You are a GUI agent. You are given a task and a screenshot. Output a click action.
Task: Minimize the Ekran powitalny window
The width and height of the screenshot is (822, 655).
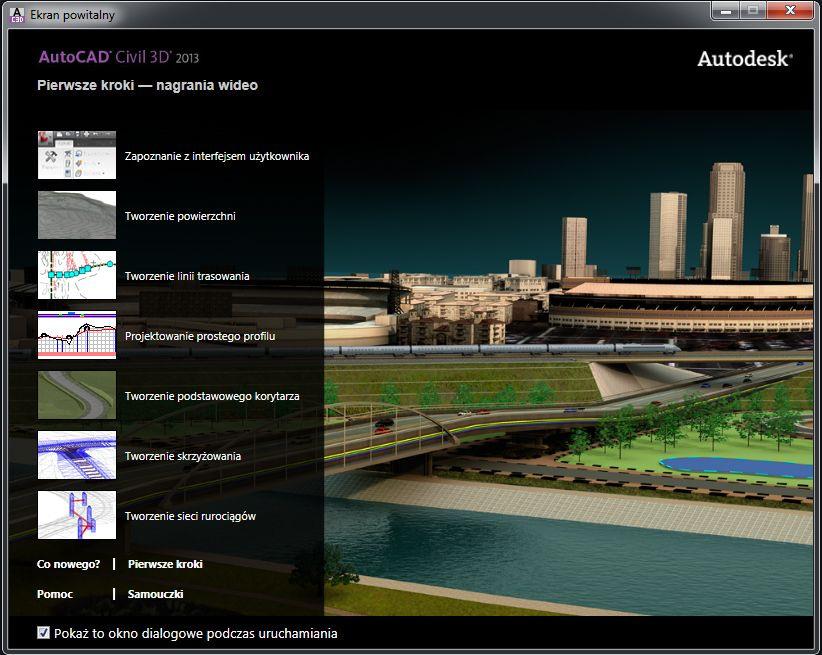pos(726,10)
